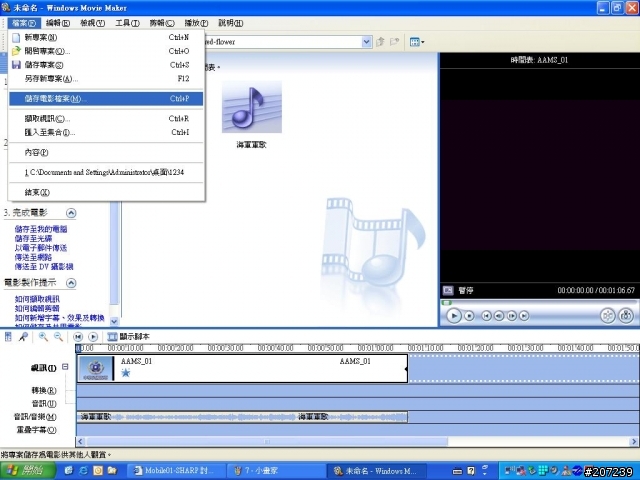Screen dimensions: 640x480
Task: Click the Play Timeline icon
Action: click(x=93, y=337)
